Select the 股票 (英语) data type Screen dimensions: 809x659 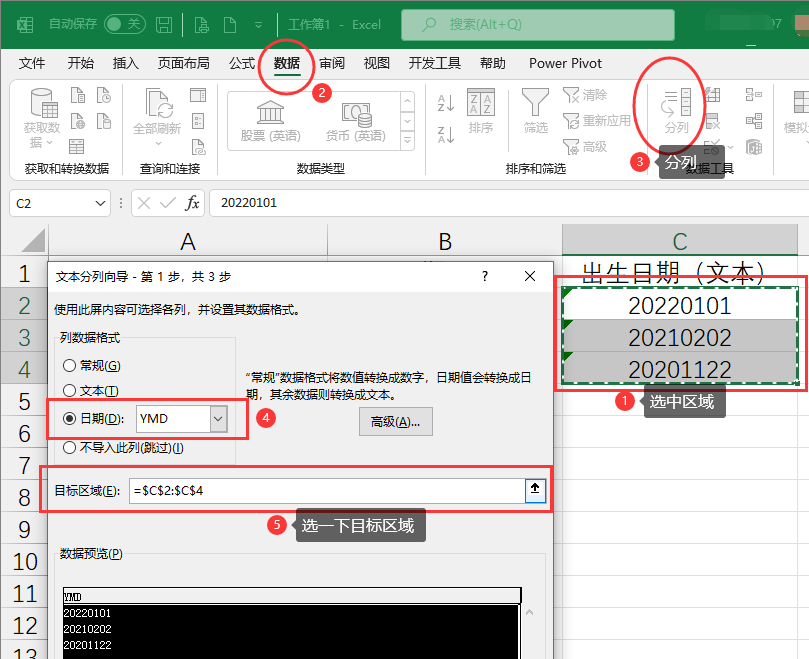pyautogui.click(x=270, y=118)
